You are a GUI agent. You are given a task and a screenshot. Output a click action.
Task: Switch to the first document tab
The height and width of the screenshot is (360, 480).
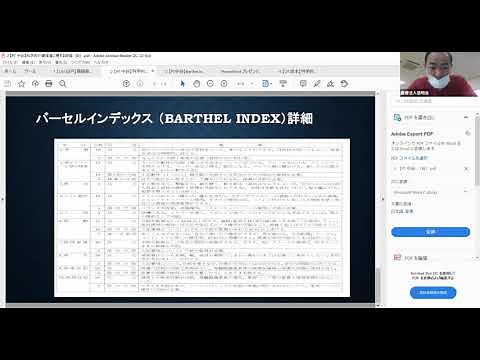(x=72, y=71)
